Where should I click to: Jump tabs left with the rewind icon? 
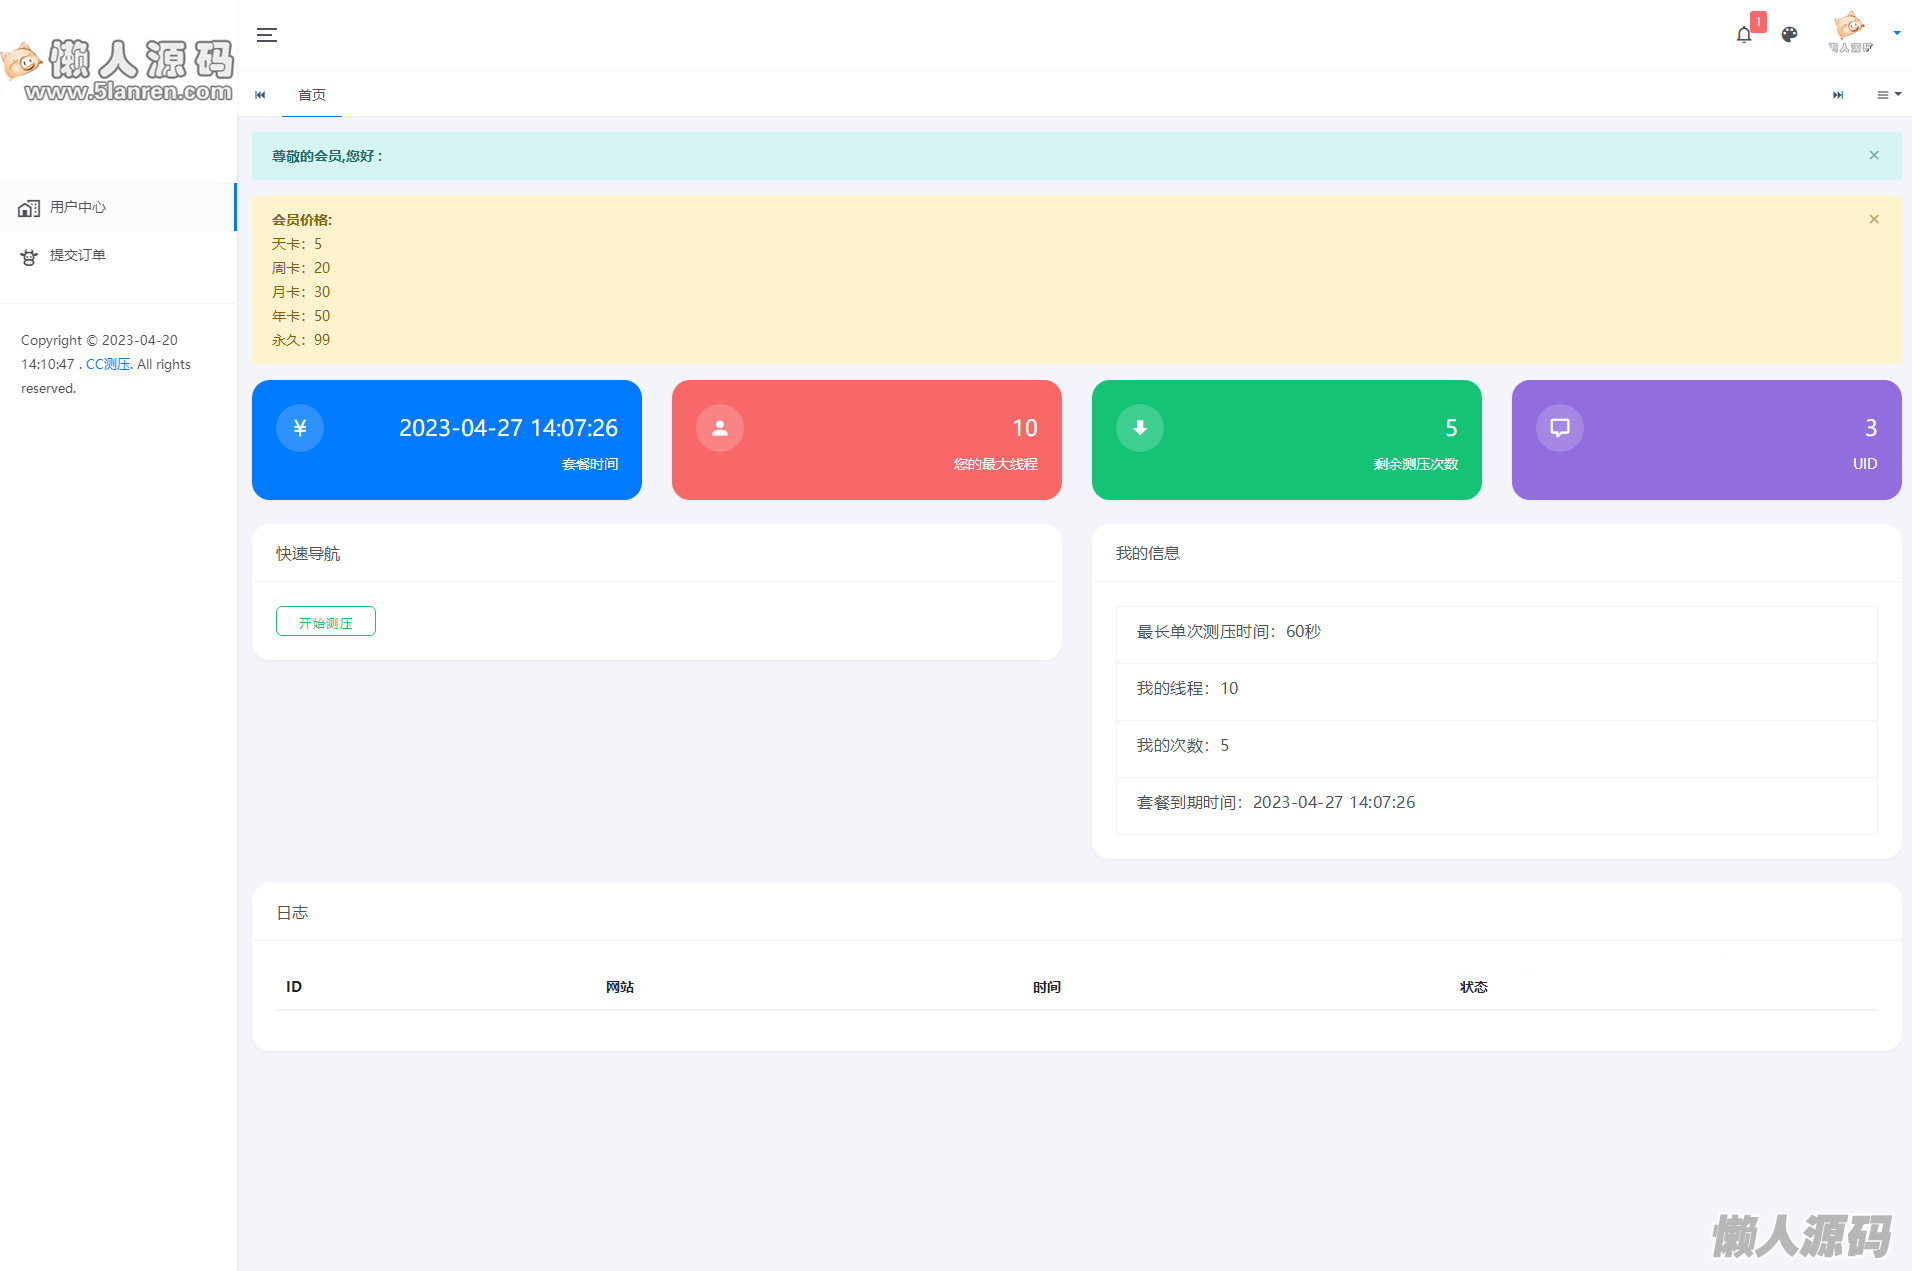point(260,95)
